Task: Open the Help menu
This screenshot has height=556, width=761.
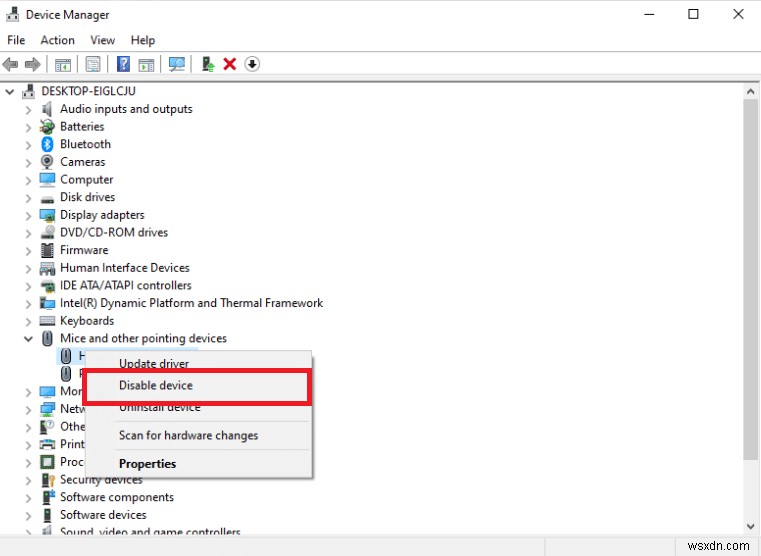Action: click(x=143, y=40)
